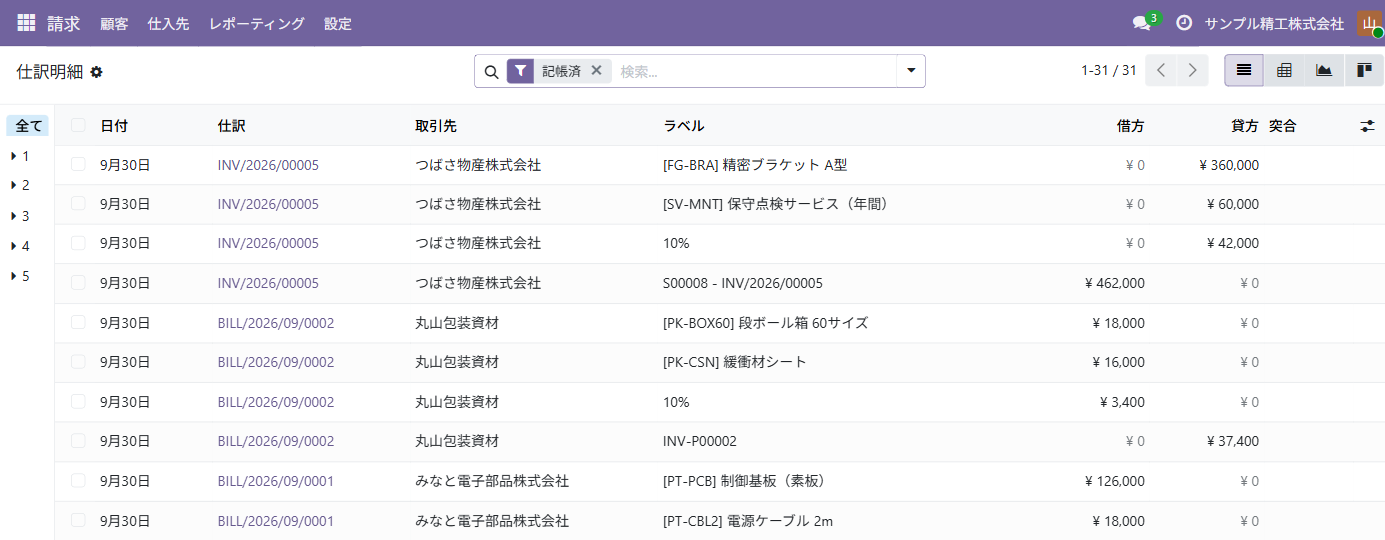Open the apps grid menu icon
This screenshot has width=1385, height=540.
click(26, 22)
